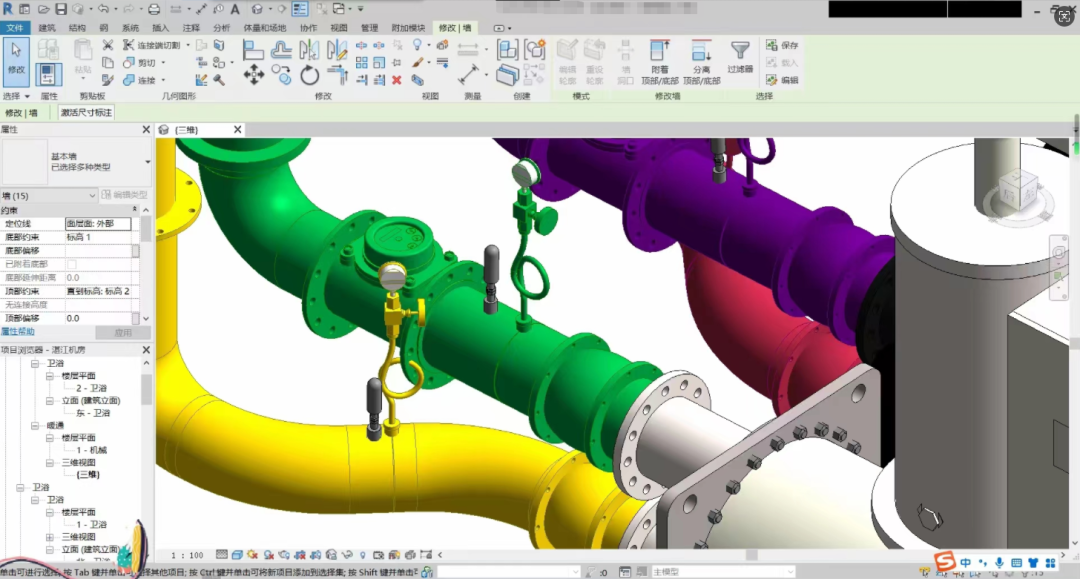Image resolution: width=1080 pixels, height=579 pixels.
Task: Open the wall type selector dropdown
Action: click(x=147, y=162)
